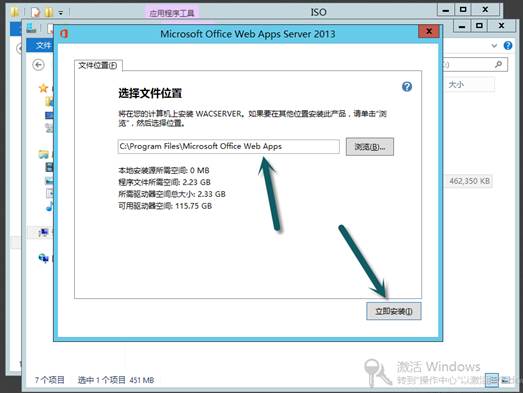Click Explorer back arrow button
523x393 pixels.
(x=38, y=65)
